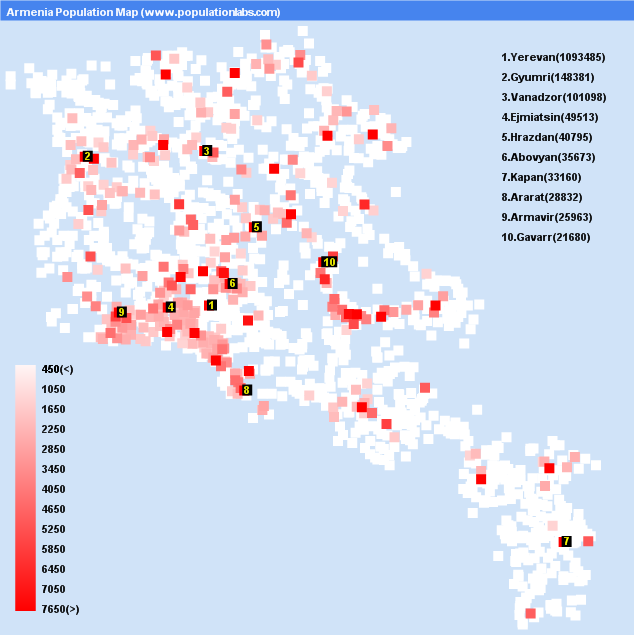This screenshot has width=634, height=635.
Task: Select the 4050 legend value
Action: pos(53,489)
